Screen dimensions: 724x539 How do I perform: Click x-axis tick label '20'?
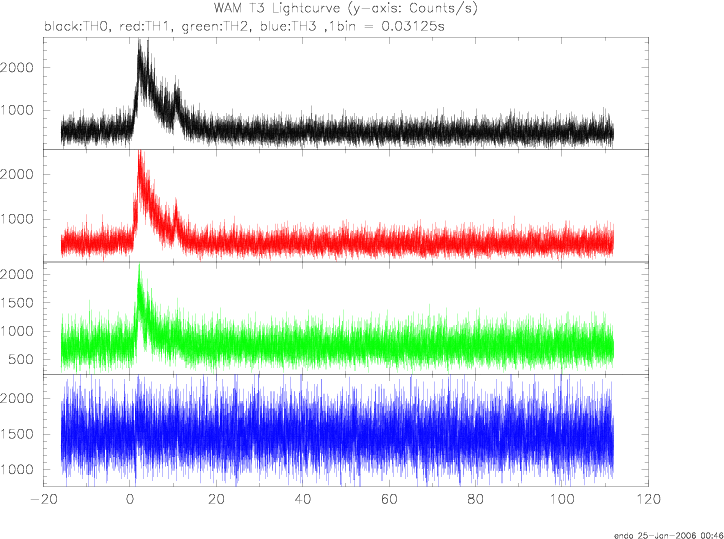point(217,499)
